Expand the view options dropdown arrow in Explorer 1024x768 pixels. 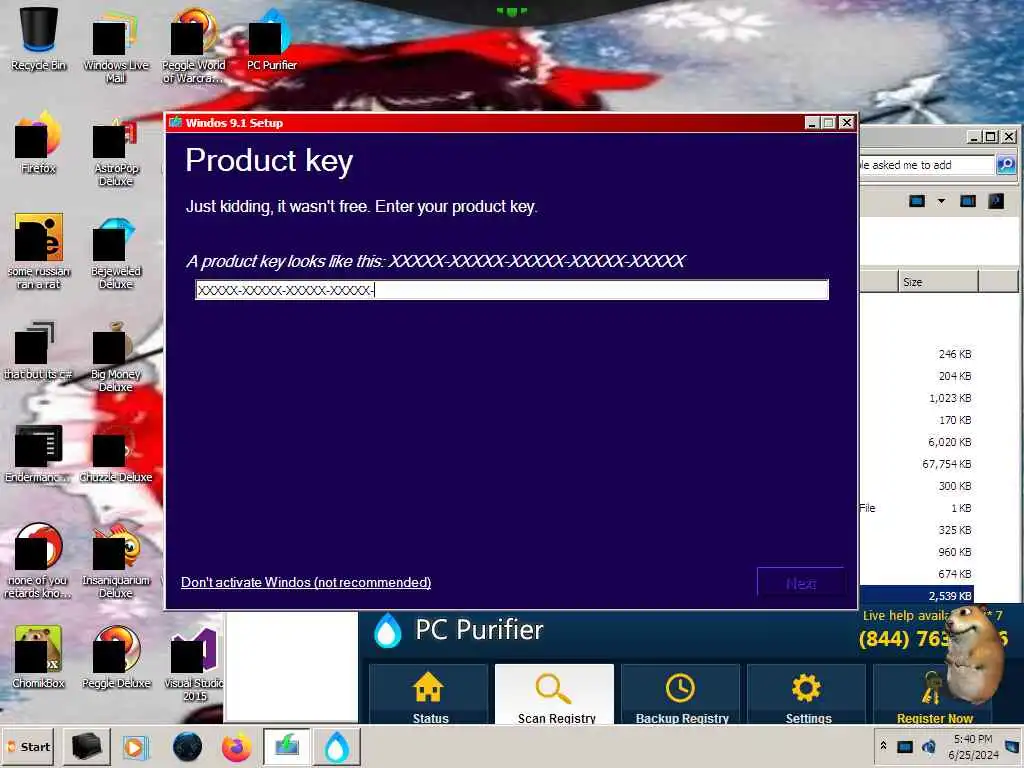(x=941, y=200)
